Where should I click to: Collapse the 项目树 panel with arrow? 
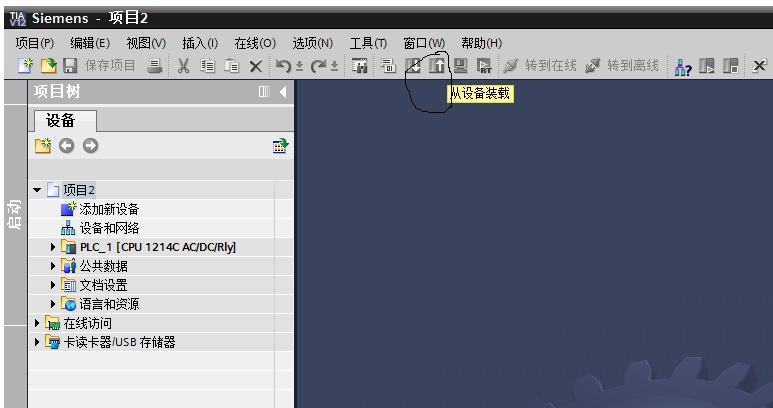[283, 92]
